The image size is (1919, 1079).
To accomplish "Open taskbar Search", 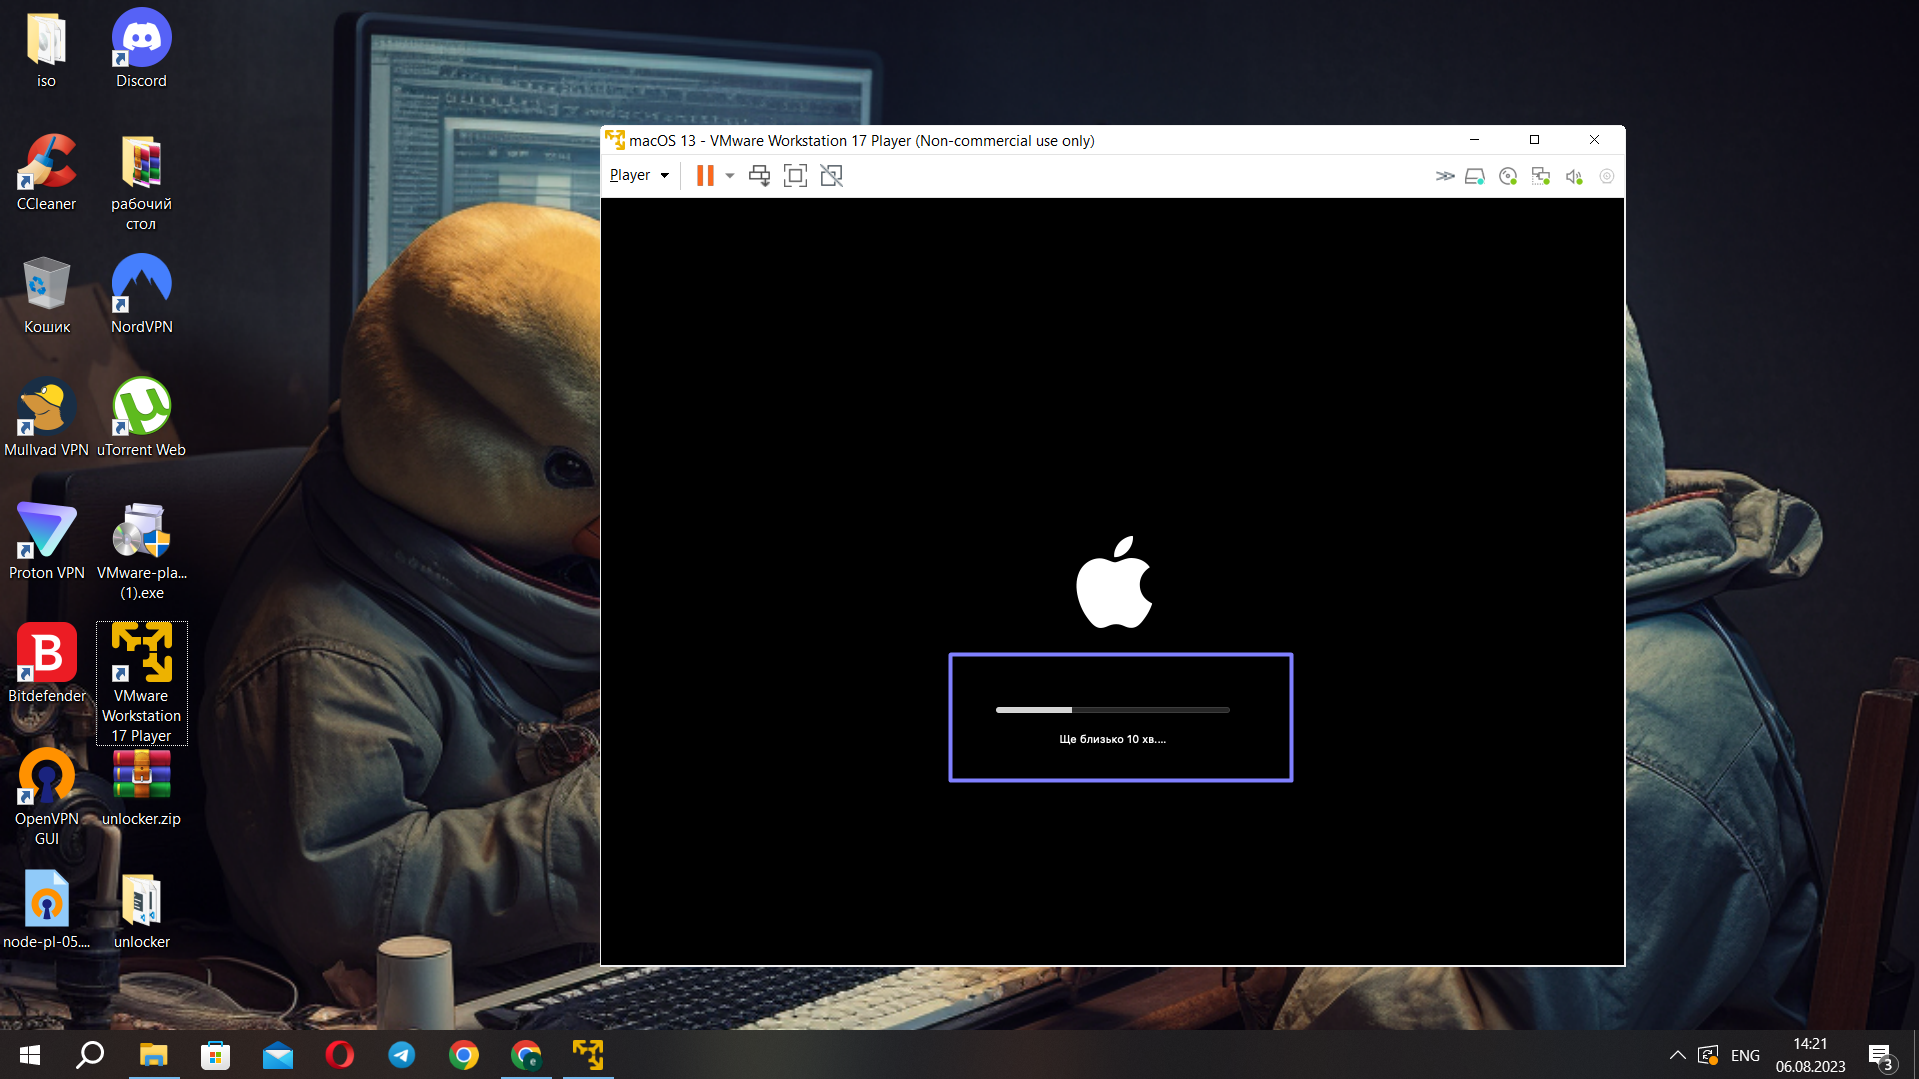I will pos(91,1055).
